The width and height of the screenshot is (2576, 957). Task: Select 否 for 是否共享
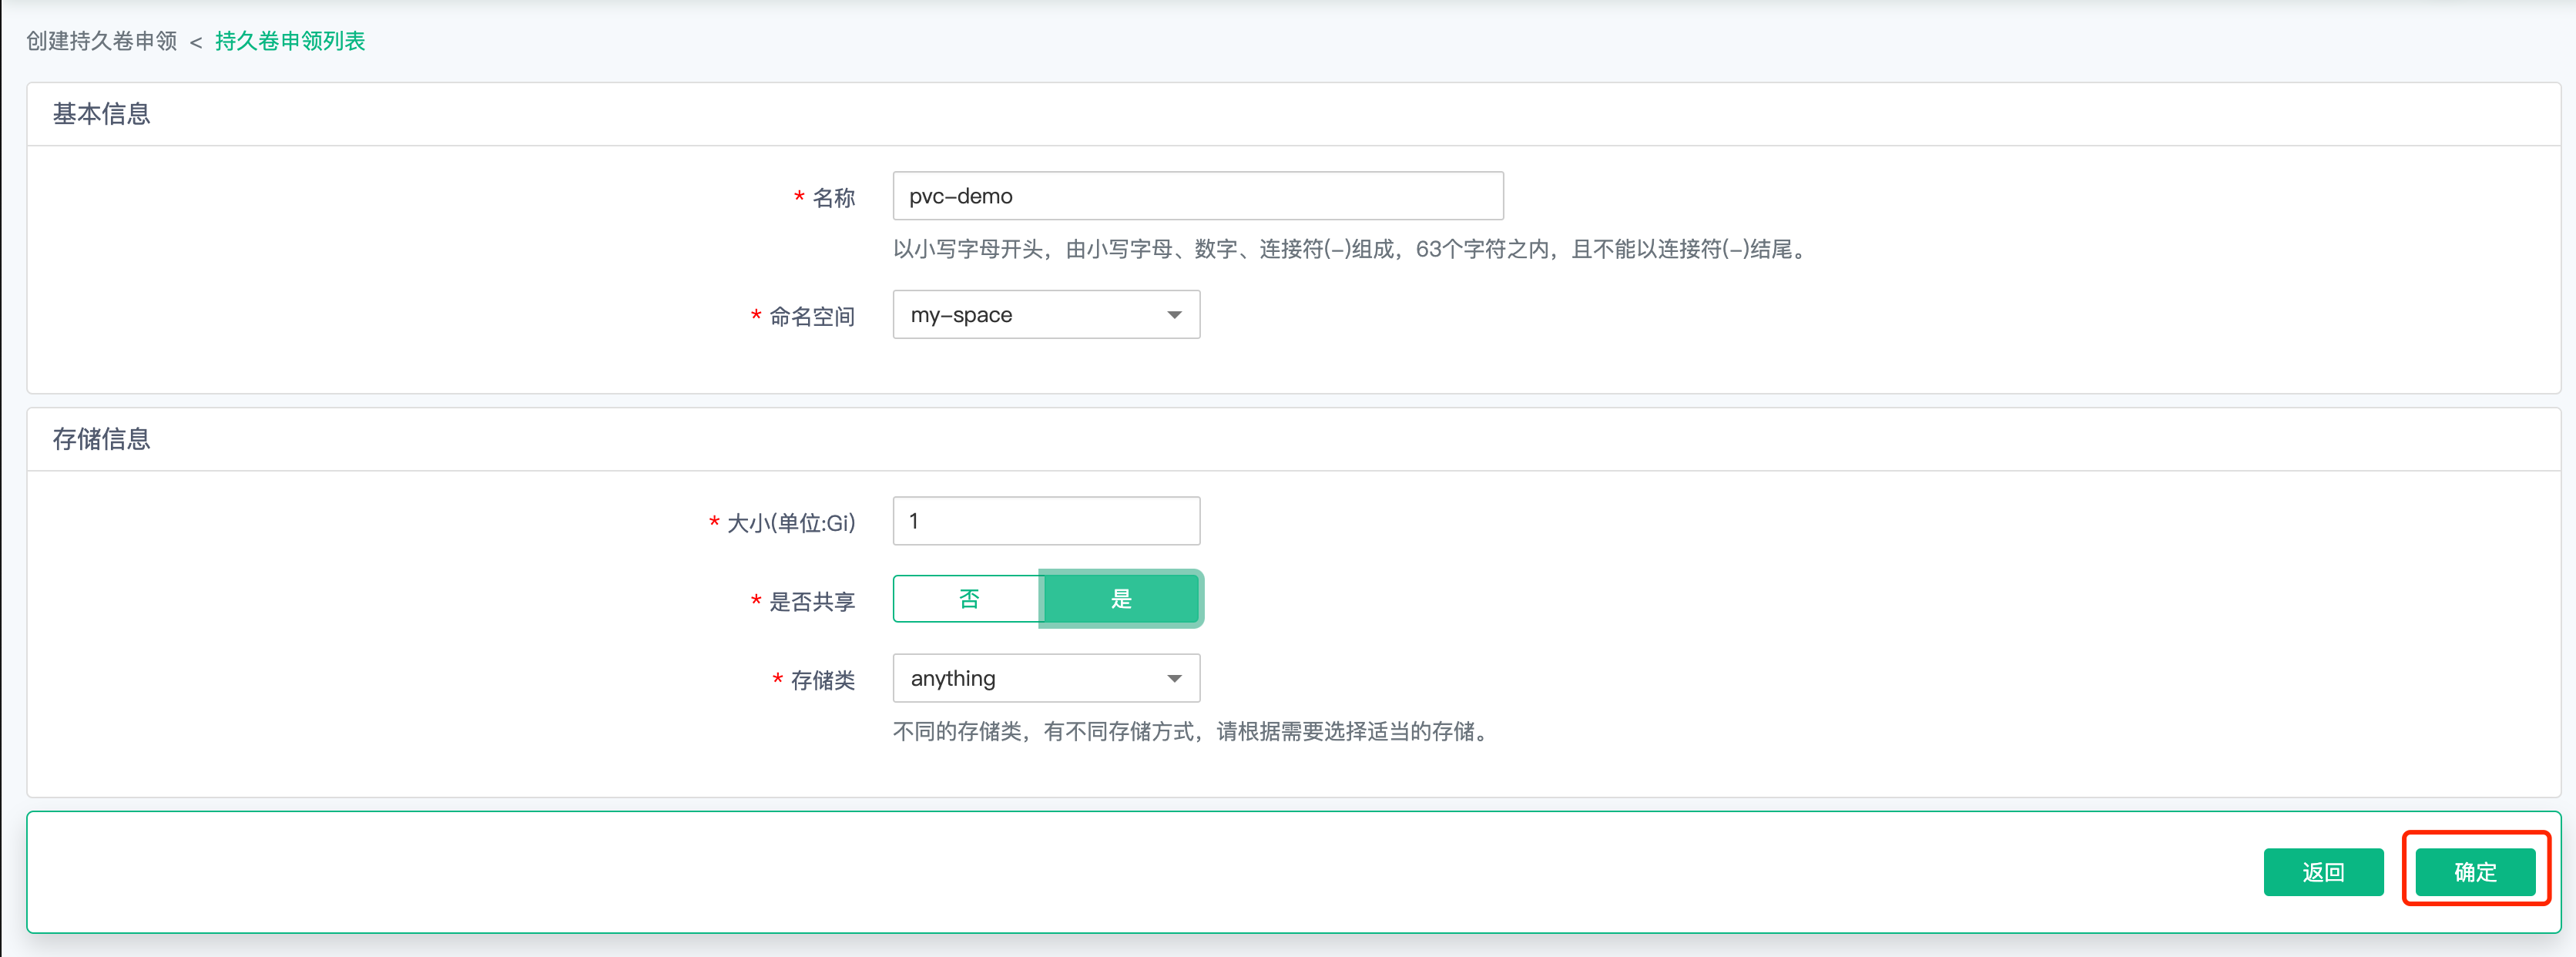968,599
